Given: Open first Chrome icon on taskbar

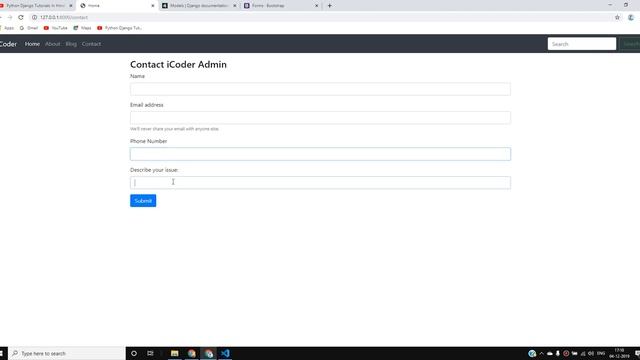Looking at the screenshot, I should (192, 353).
